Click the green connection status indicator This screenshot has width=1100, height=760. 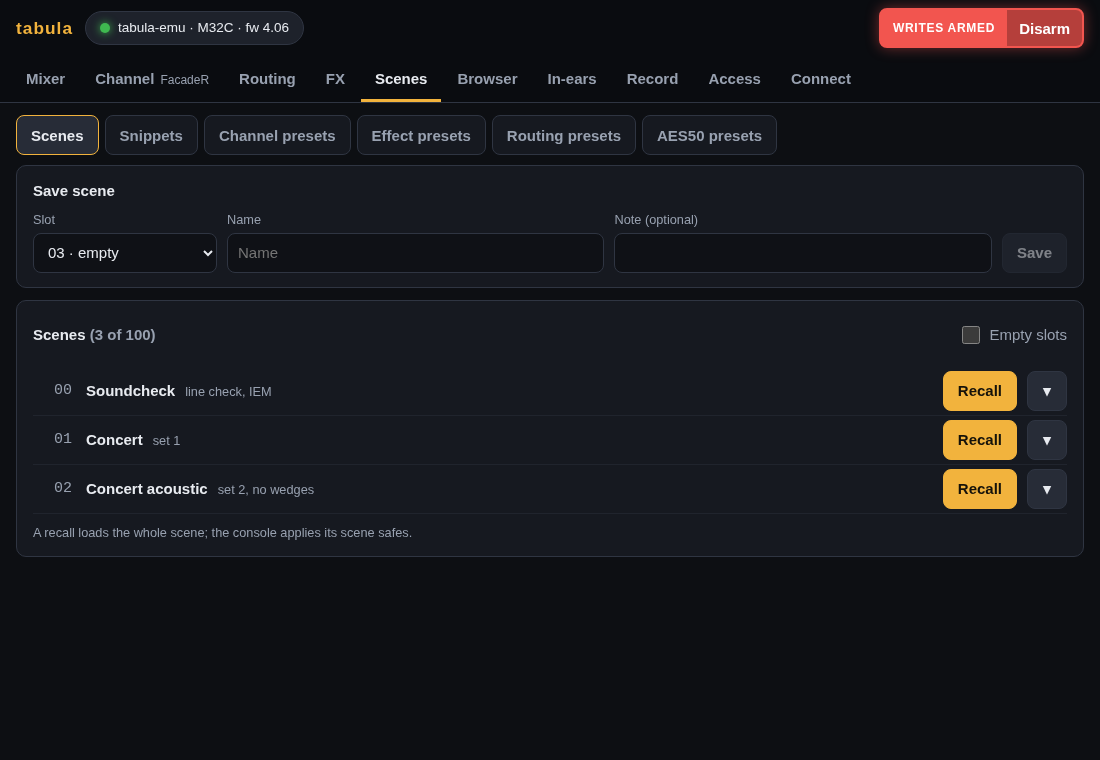(x=105, y=28)
